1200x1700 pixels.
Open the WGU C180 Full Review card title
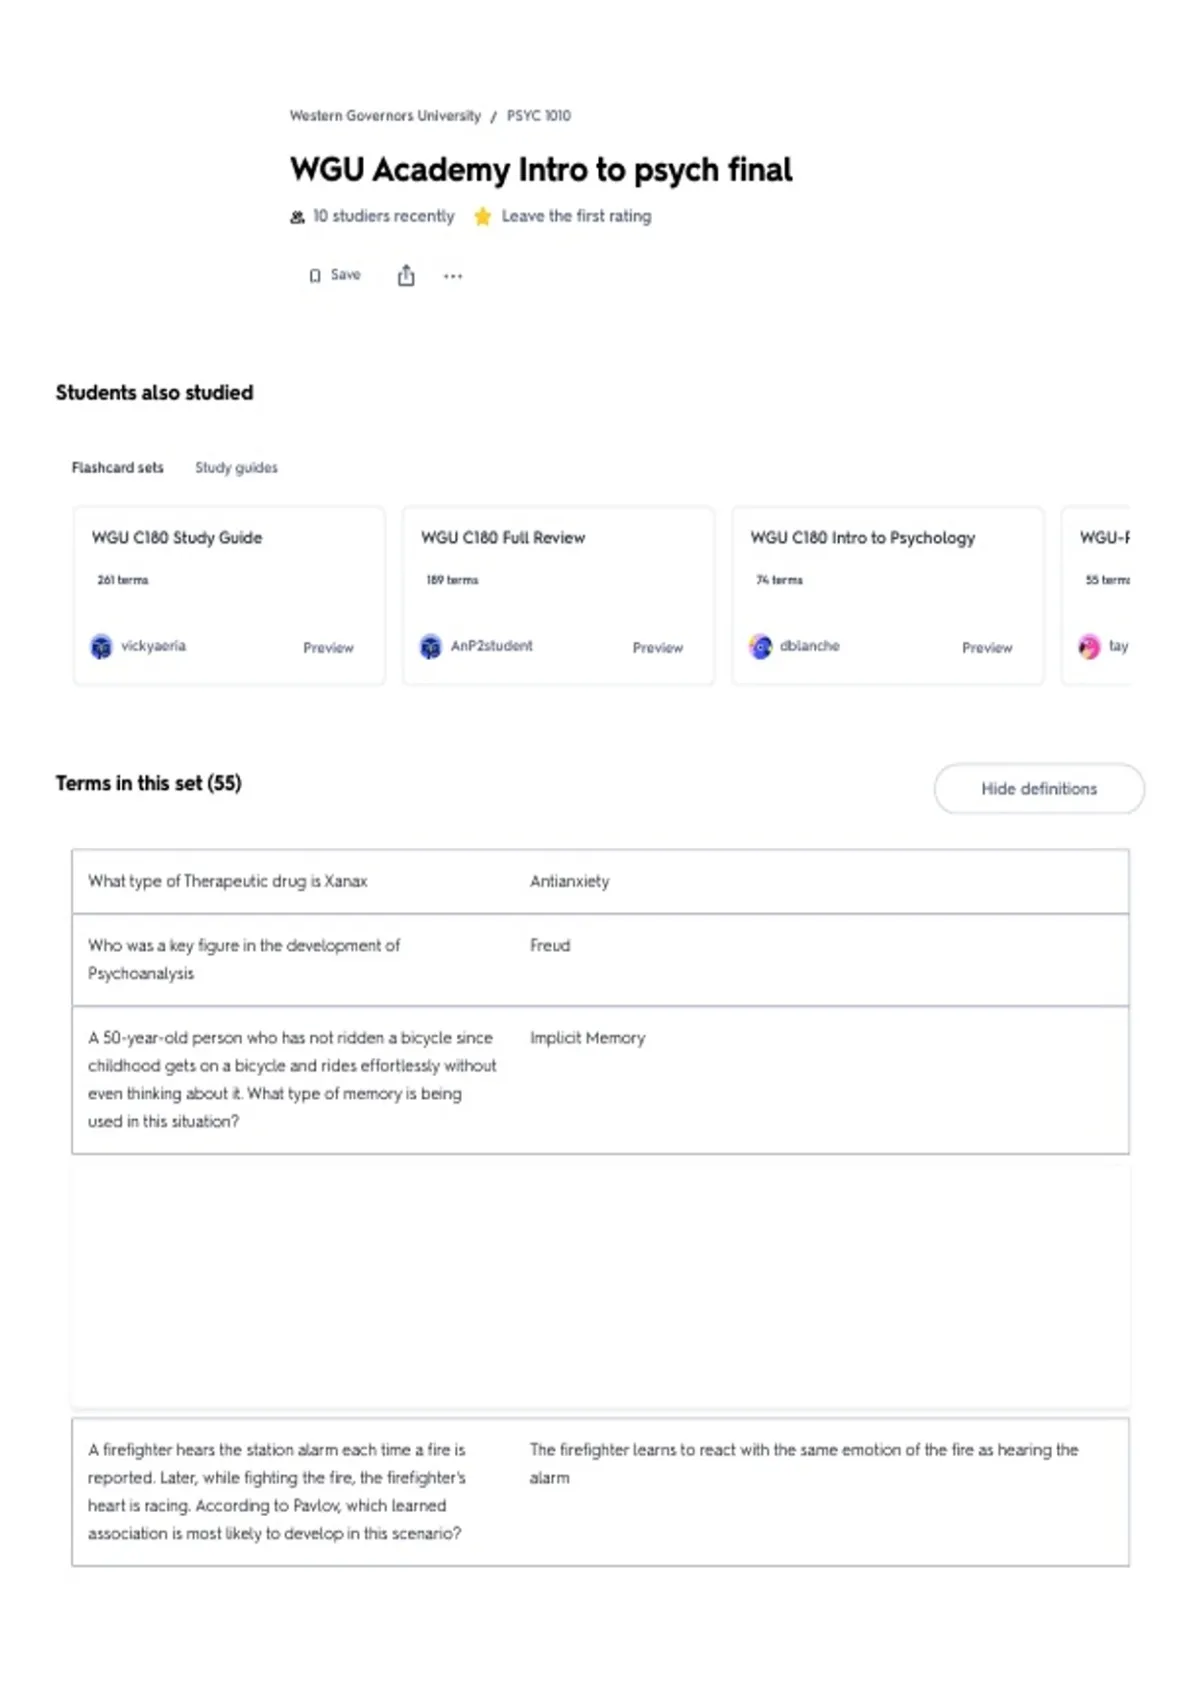[x=503, y=538]
